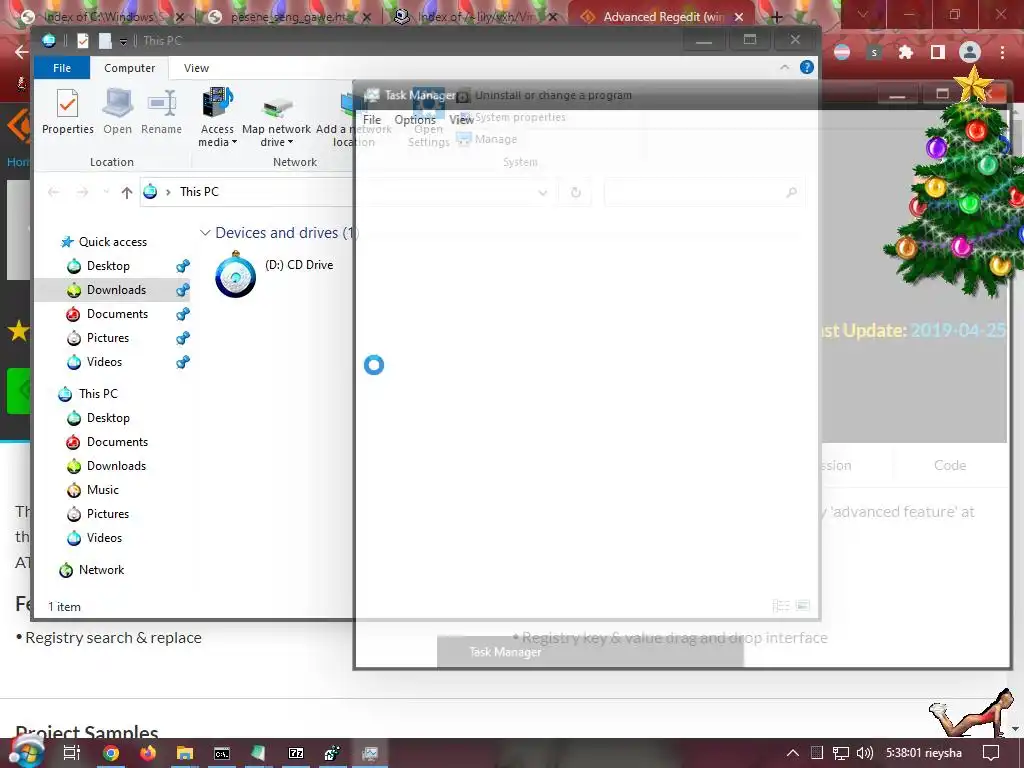Click the Chrome Extensions puzzle icon
The width and height of the screenshot is (1024, 768).
906,52
